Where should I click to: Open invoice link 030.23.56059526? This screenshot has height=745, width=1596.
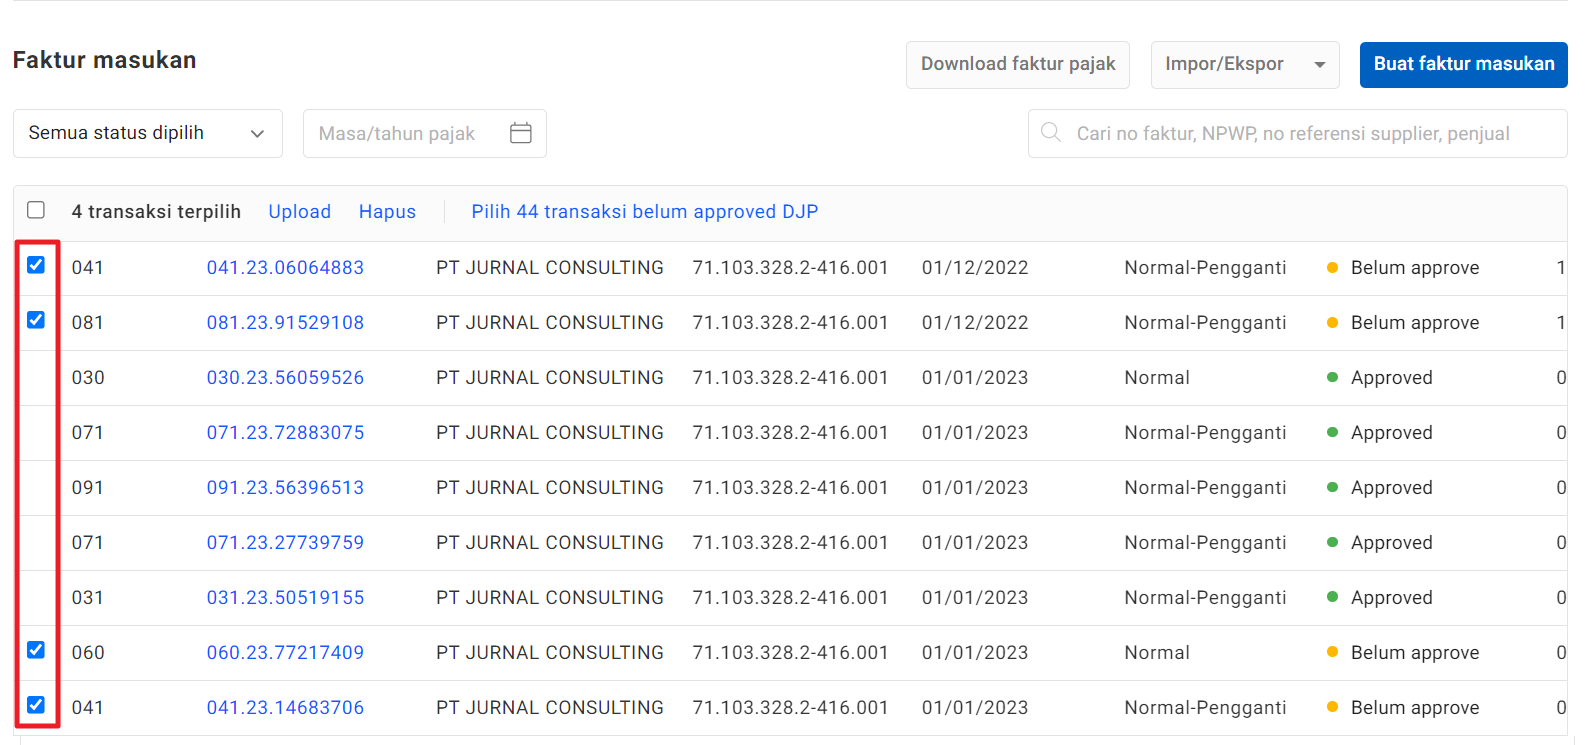[x=285, y=378]
